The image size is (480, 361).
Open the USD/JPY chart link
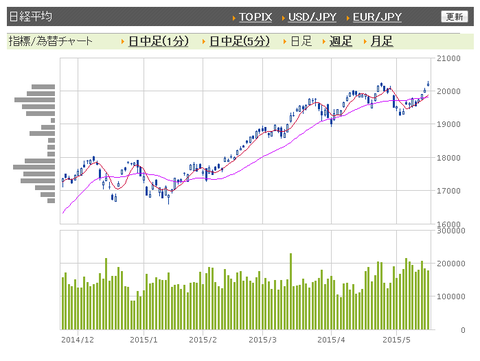pos(312,17)
